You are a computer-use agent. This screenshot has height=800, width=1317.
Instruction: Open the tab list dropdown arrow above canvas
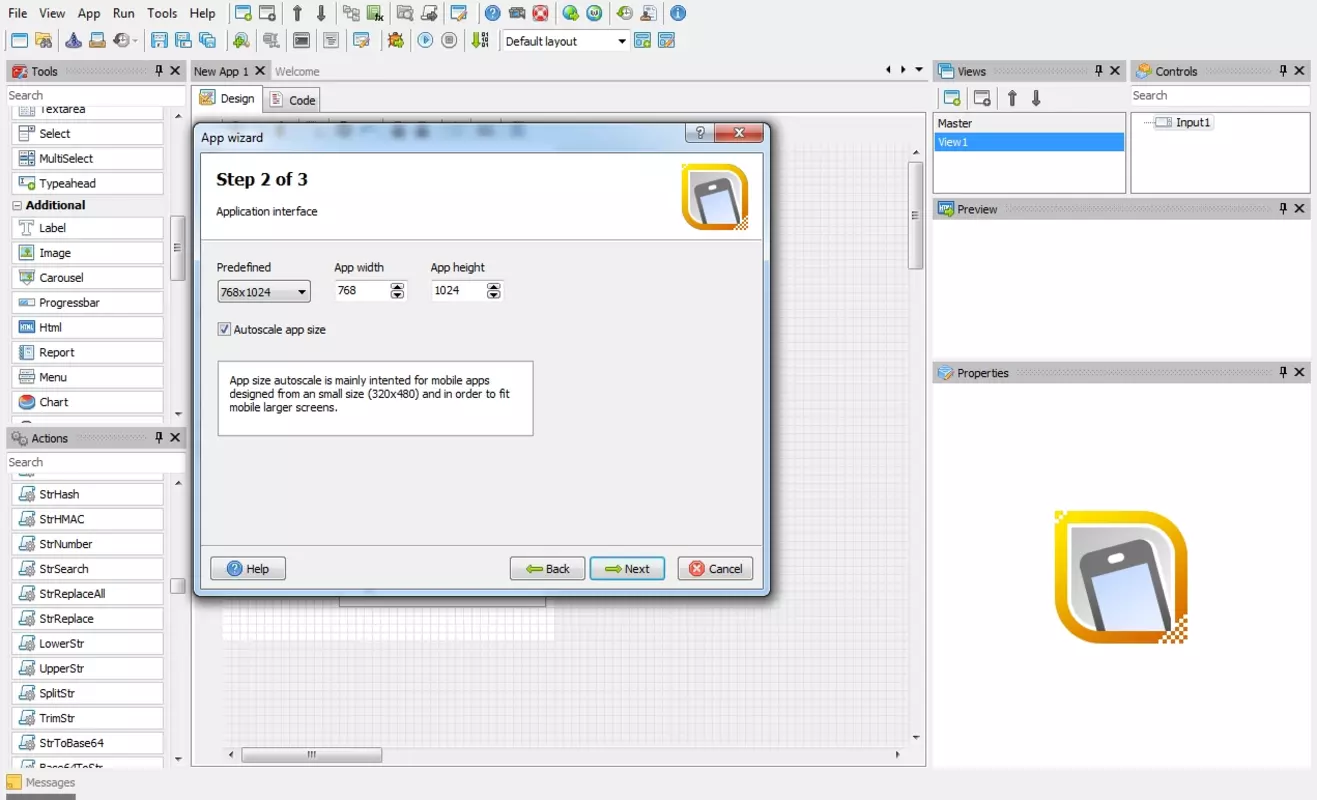point(919,70)
